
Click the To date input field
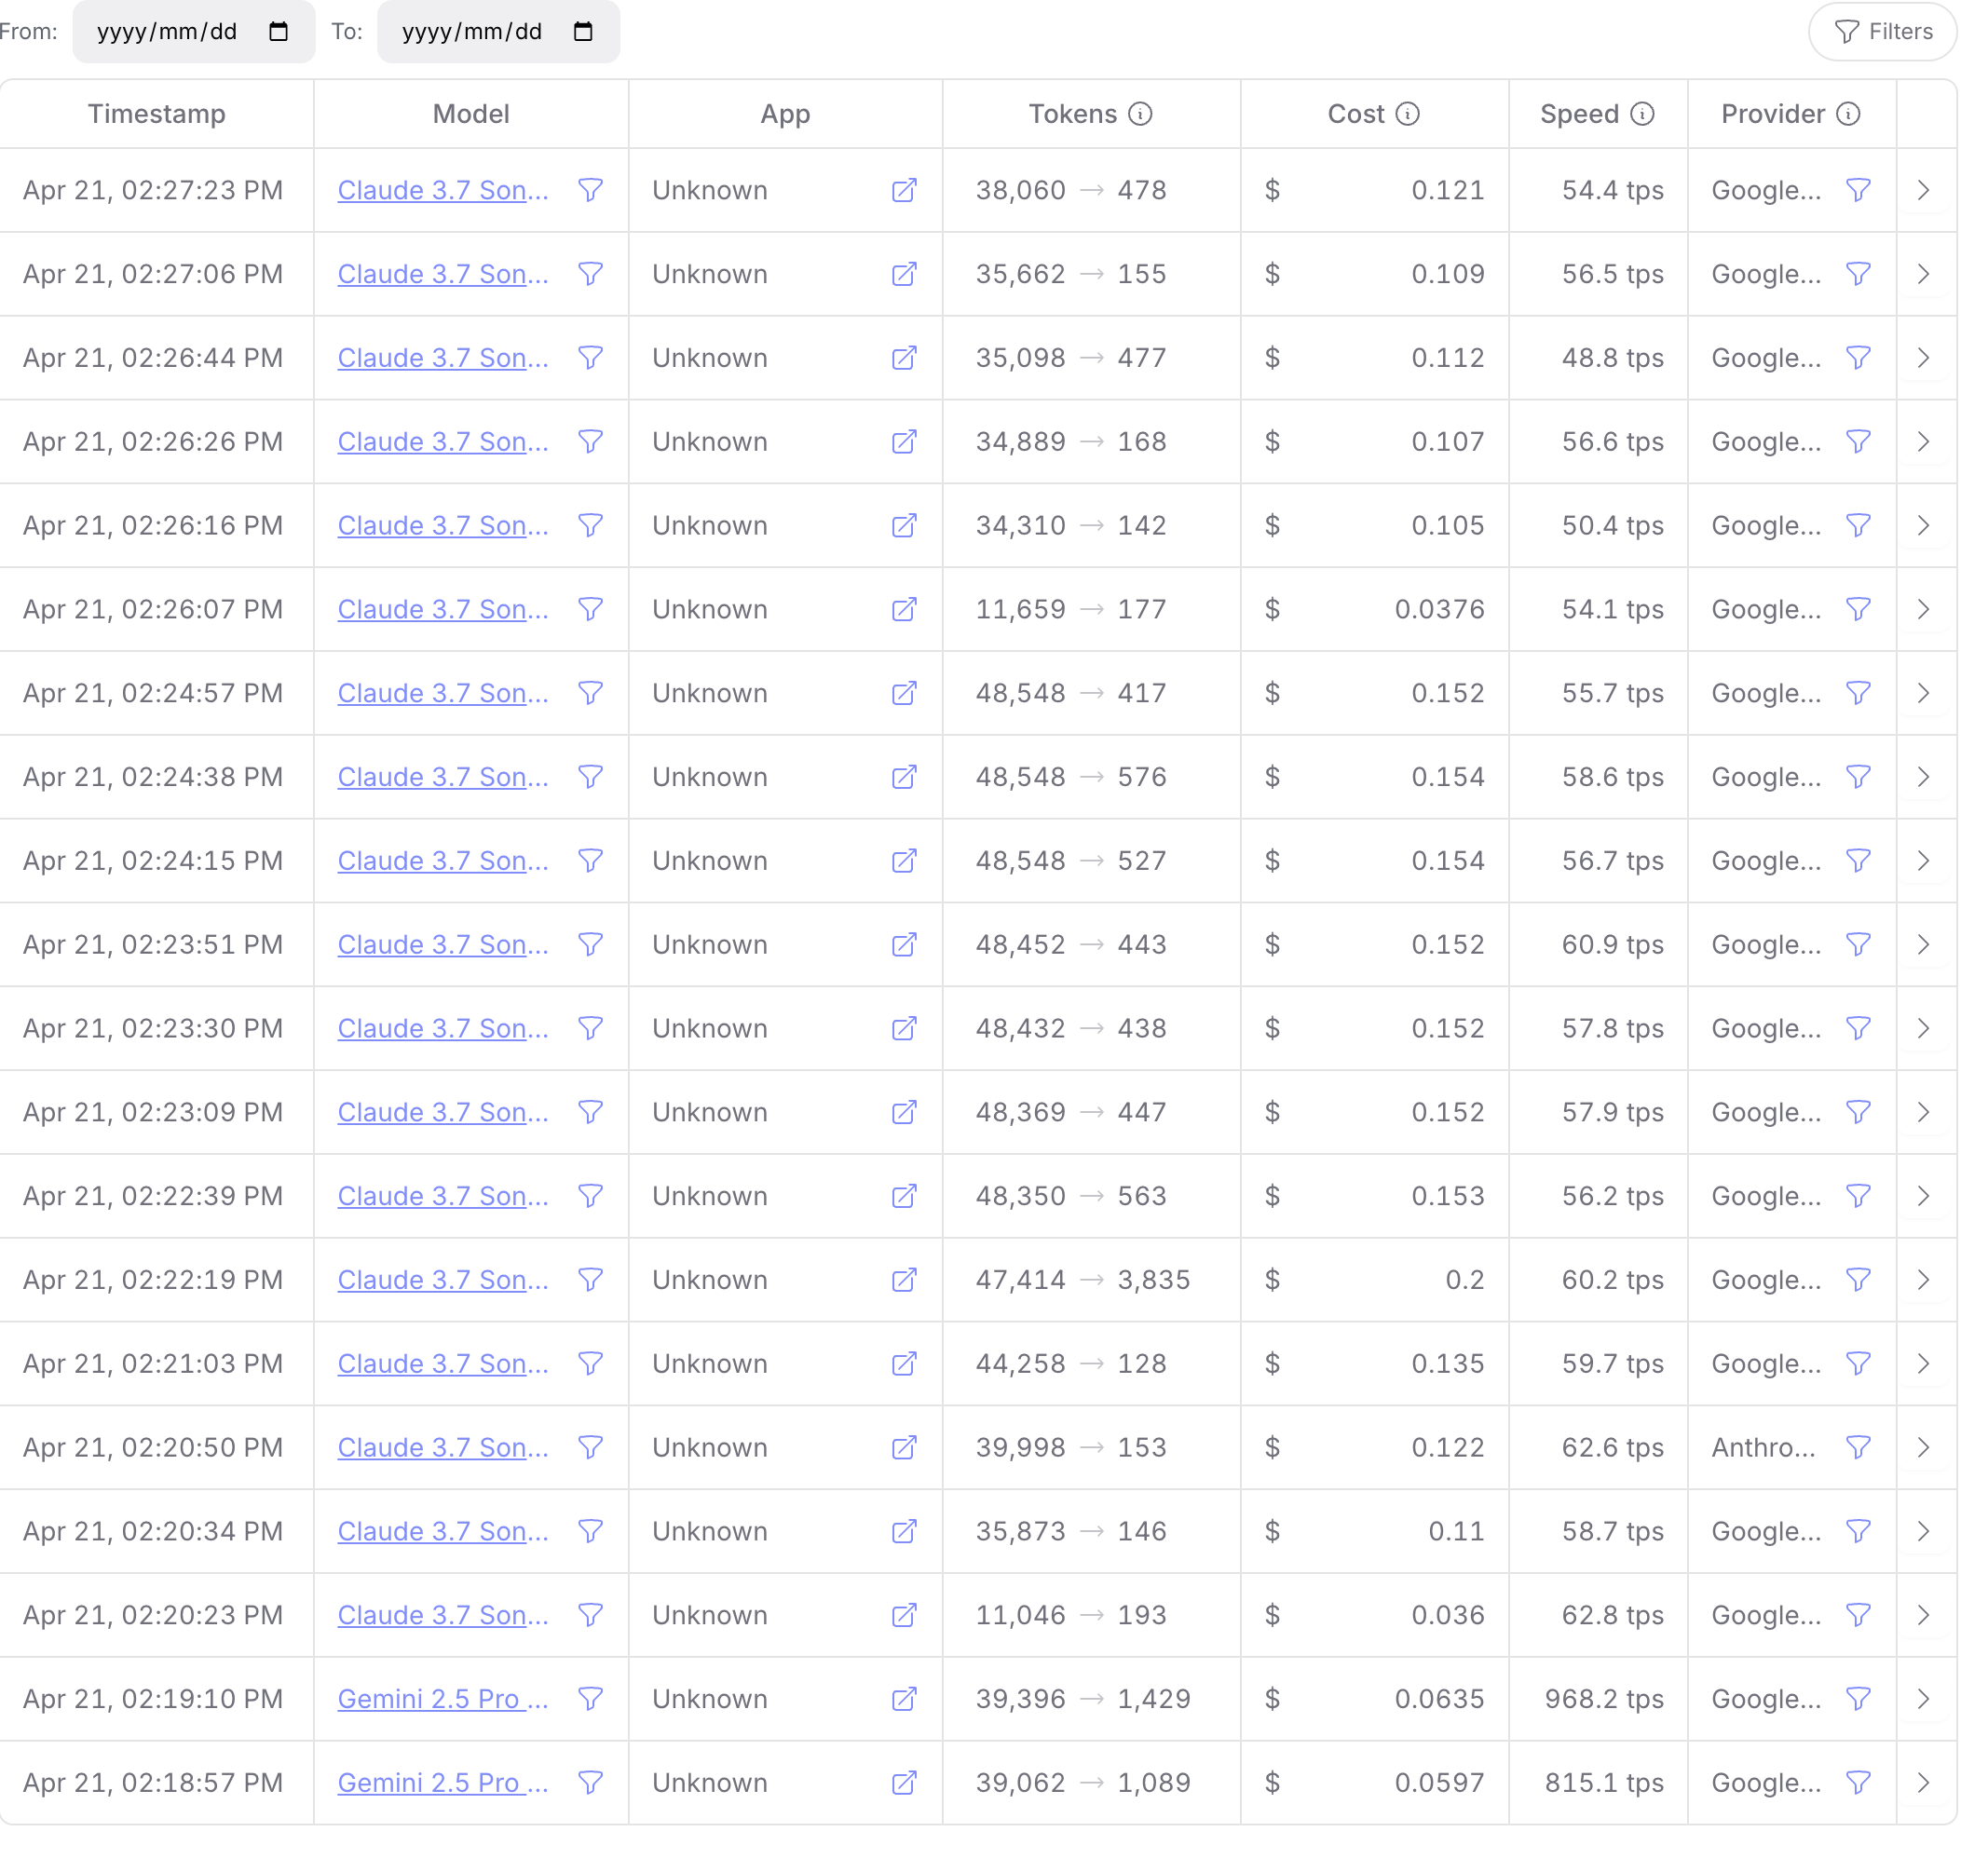[x=498, y=32]
